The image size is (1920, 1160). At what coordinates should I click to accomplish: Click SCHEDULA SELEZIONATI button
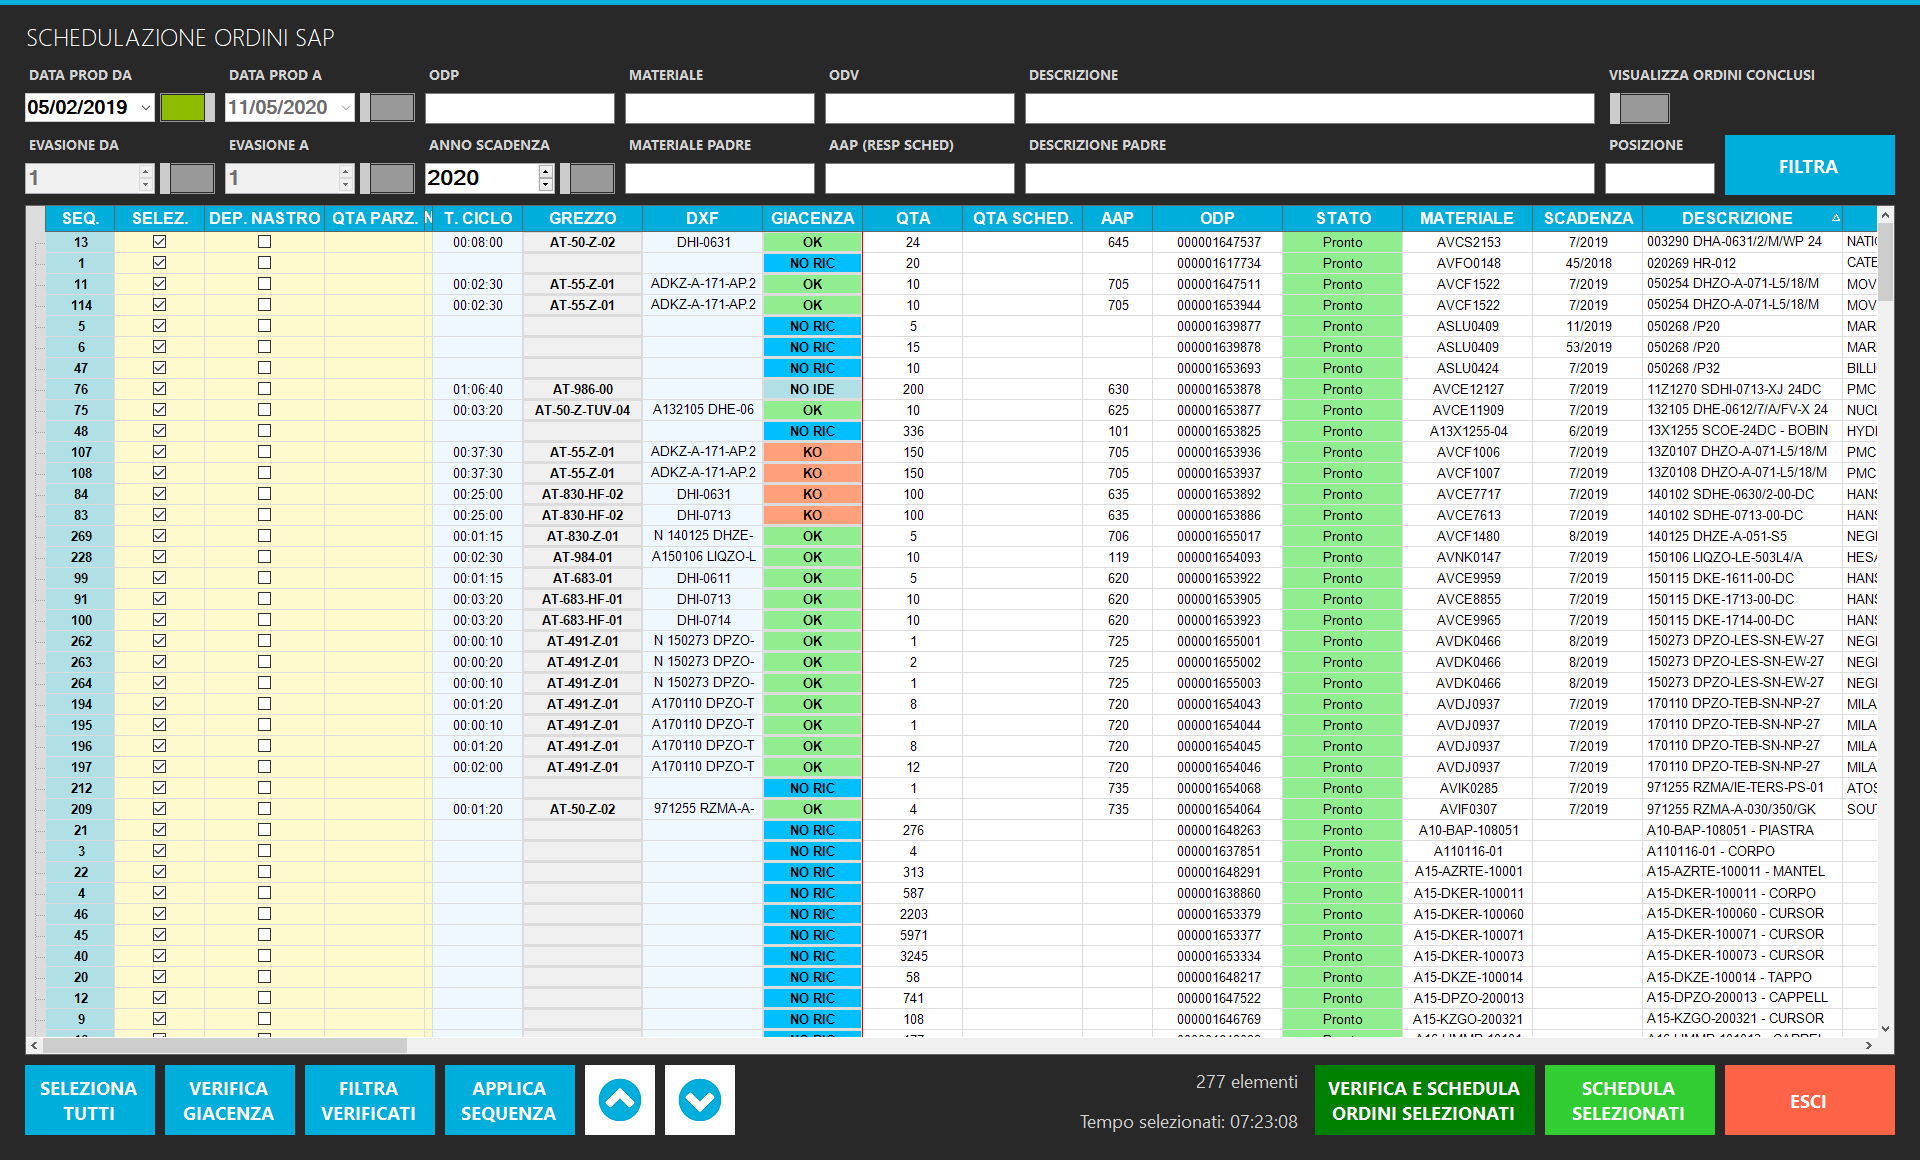pos(1629,1100)
